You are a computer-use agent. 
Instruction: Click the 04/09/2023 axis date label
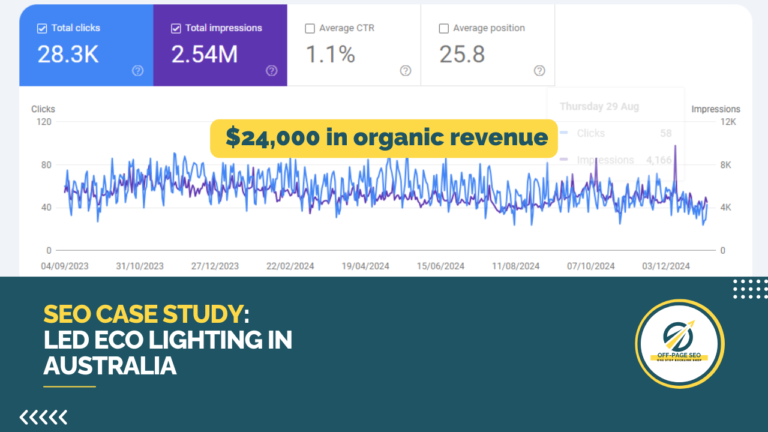click(x=65, y=266)
